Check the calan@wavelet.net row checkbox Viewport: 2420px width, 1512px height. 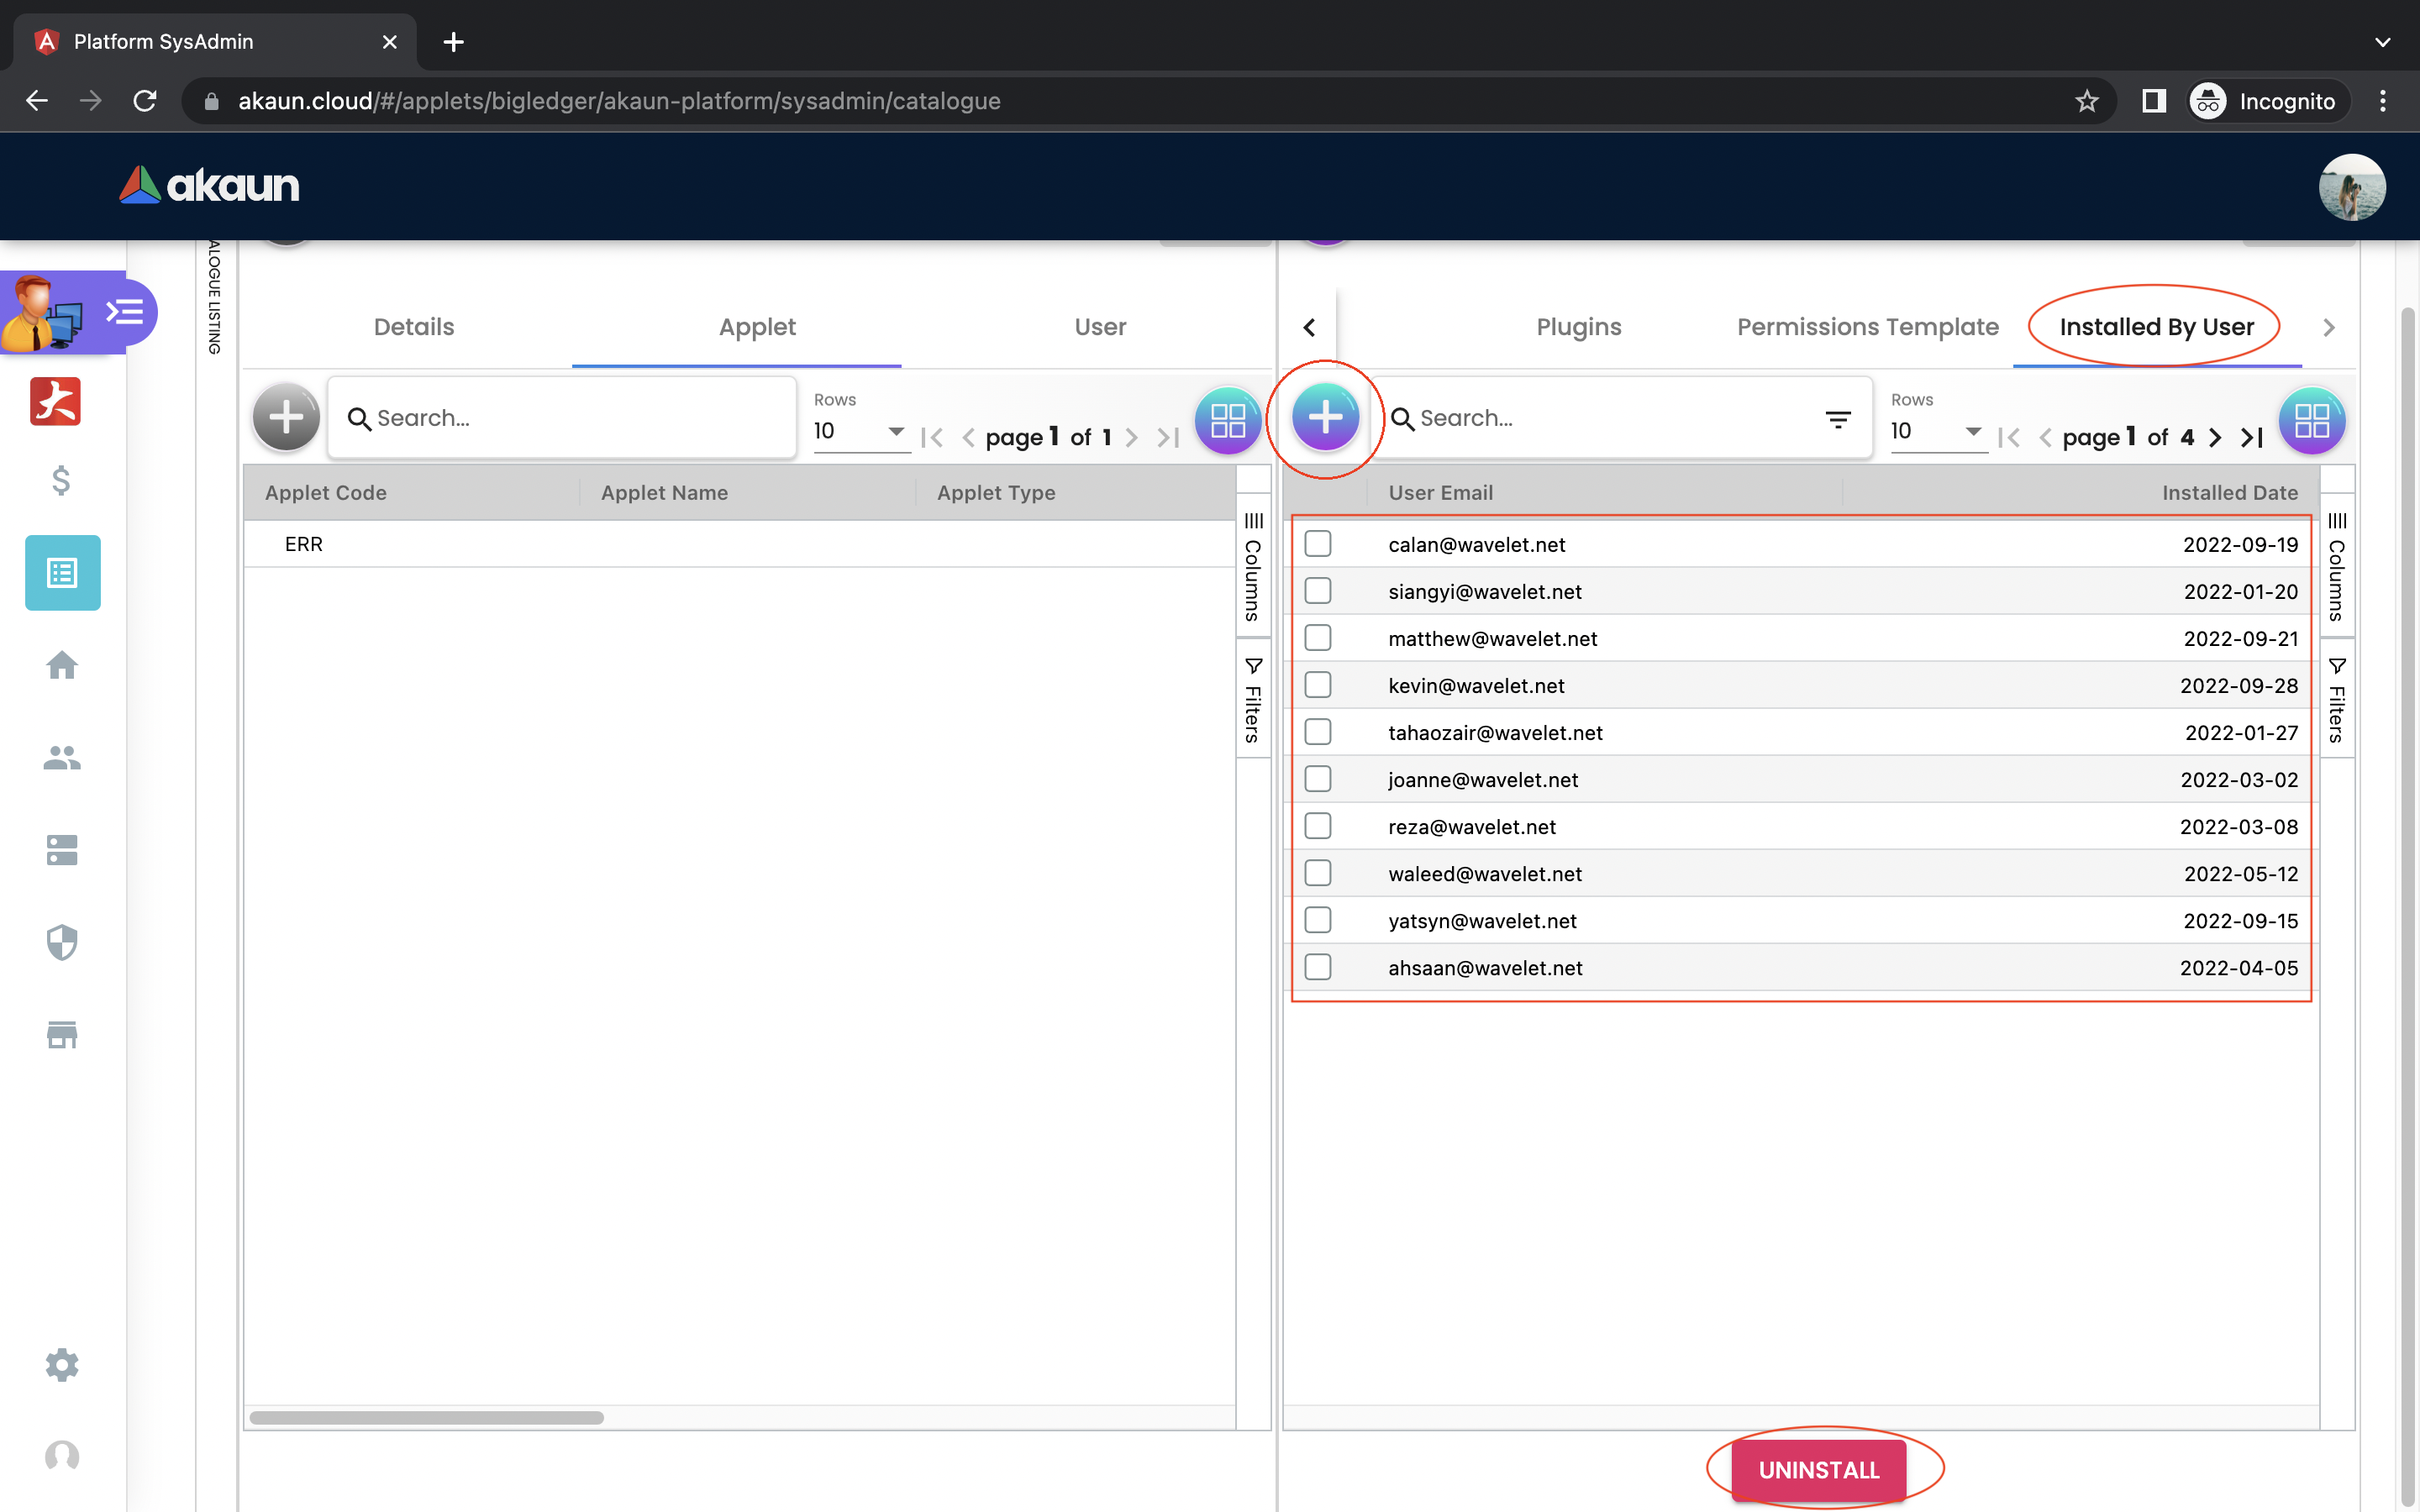(x=1318, y=544)
